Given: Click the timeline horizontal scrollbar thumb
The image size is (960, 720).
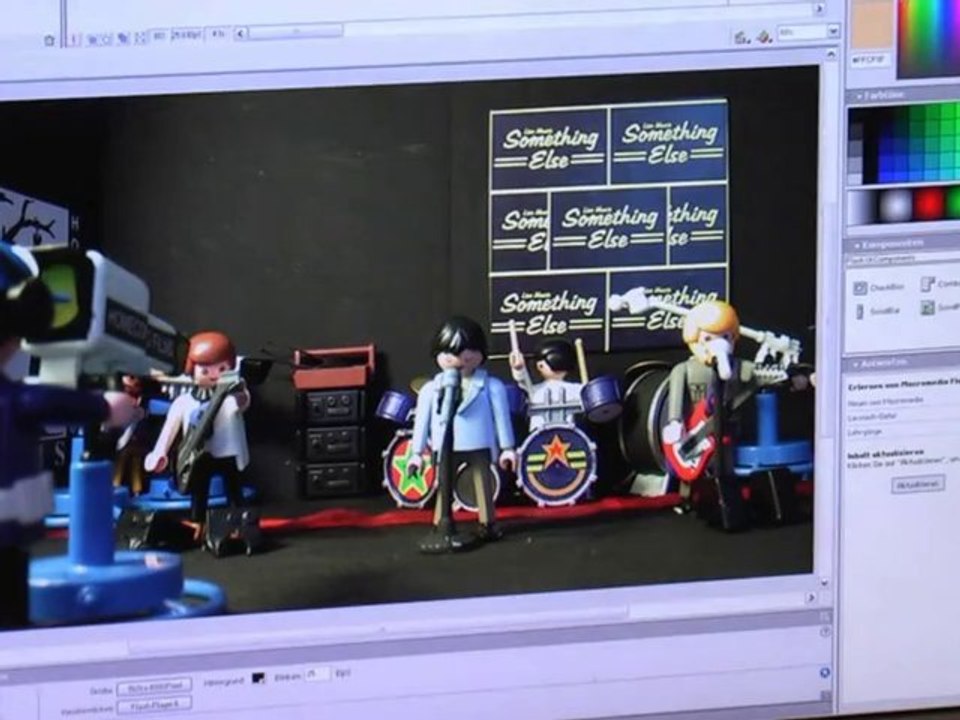Looking at the screenshot, I should [x=296, y=32].
